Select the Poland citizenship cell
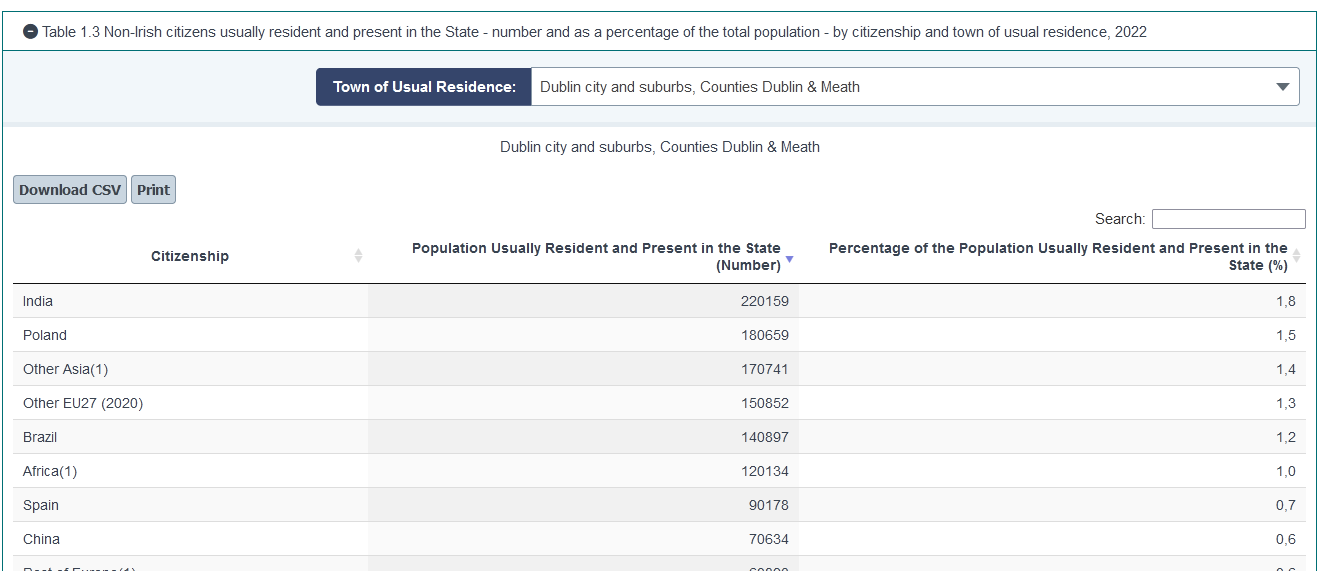 (x=45, y=335)
